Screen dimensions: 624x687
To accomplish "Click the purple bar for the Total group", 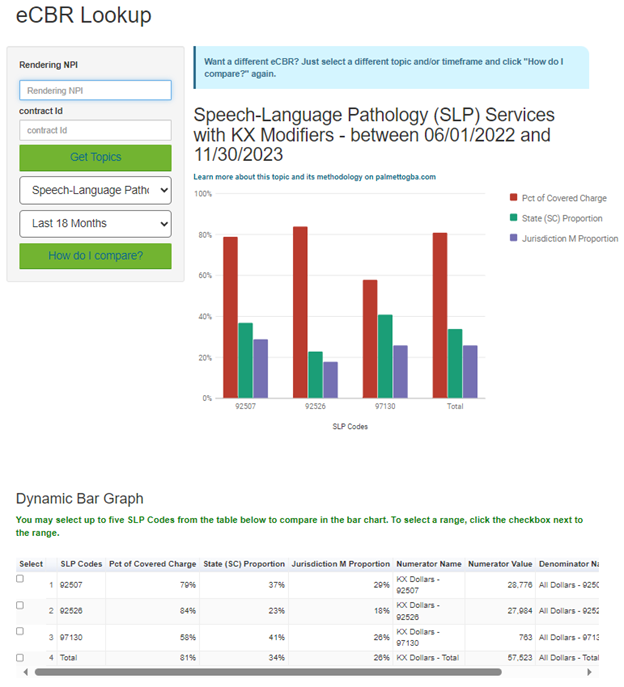I will click(x=470, y=372).
